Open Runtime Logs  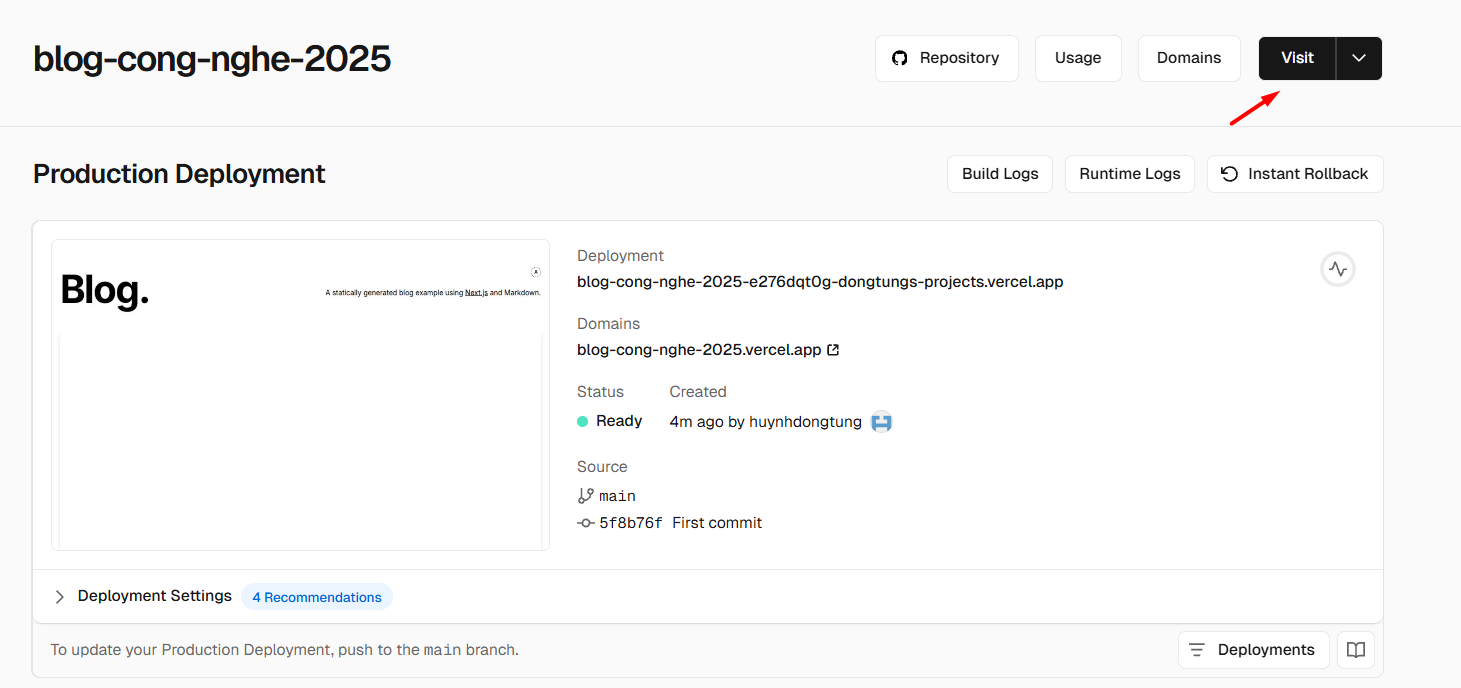1129,173
